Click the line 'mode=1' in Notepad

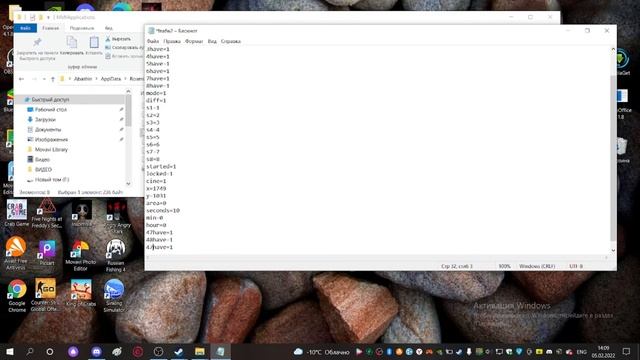point(156,93)
